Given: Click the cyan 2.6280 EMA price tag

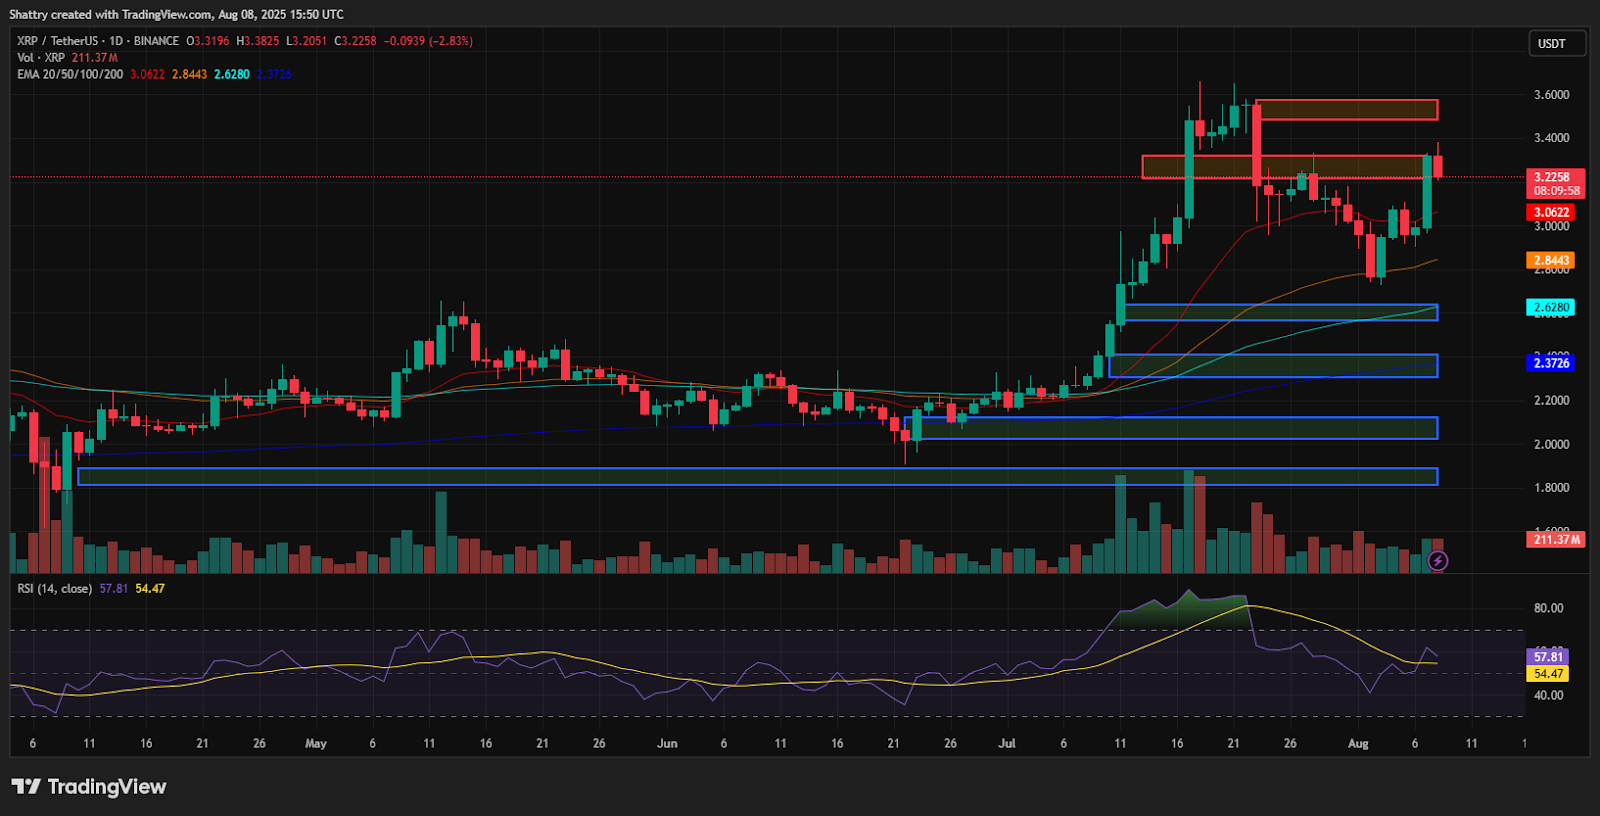Looking at the screenshot, I should point(1550,307).
